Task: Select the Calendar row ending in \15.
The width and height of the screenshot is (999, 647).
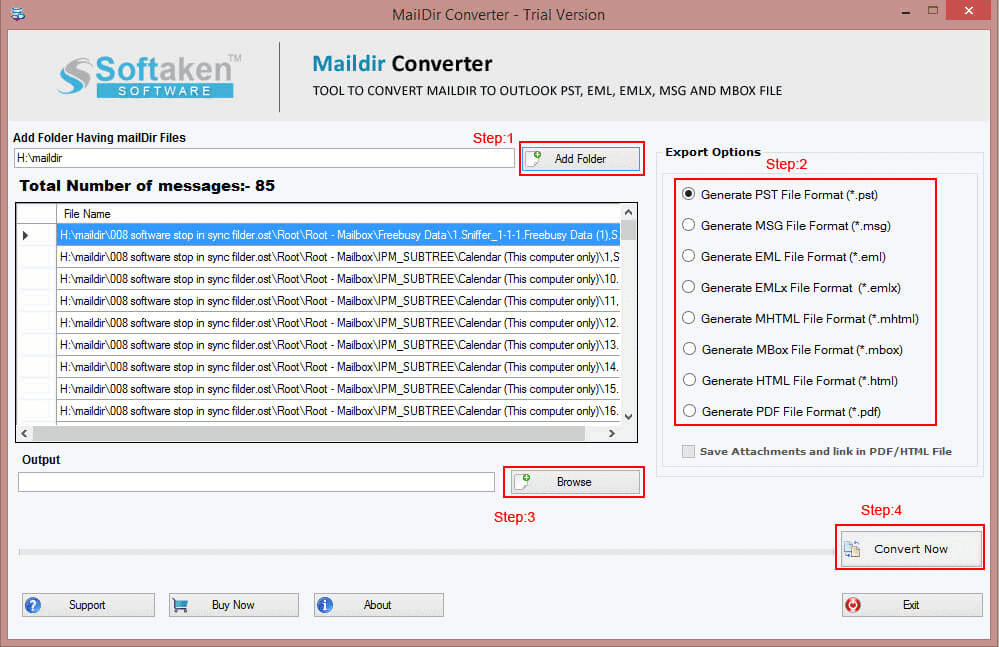Action: tap(338, 389)
